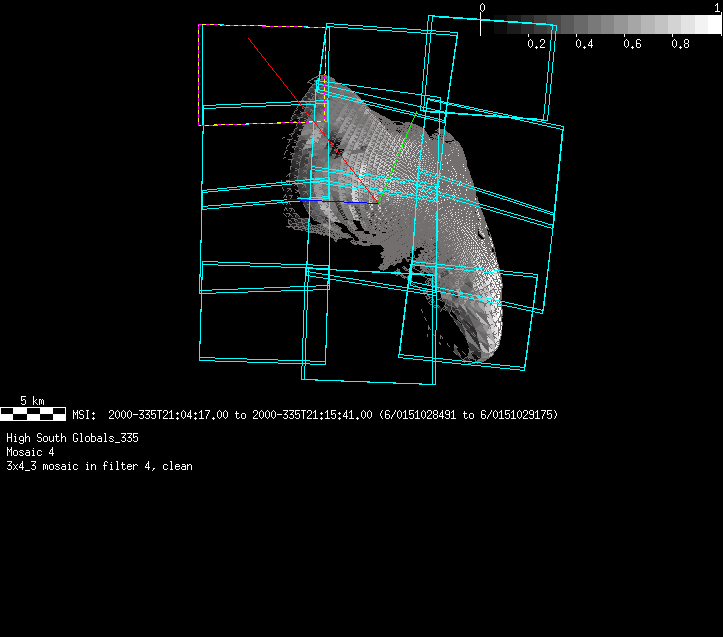The width and height of the screenshot is (723, 637).
Task: Click the 0 marker above the color bar
Action: (x=482, y=8)
